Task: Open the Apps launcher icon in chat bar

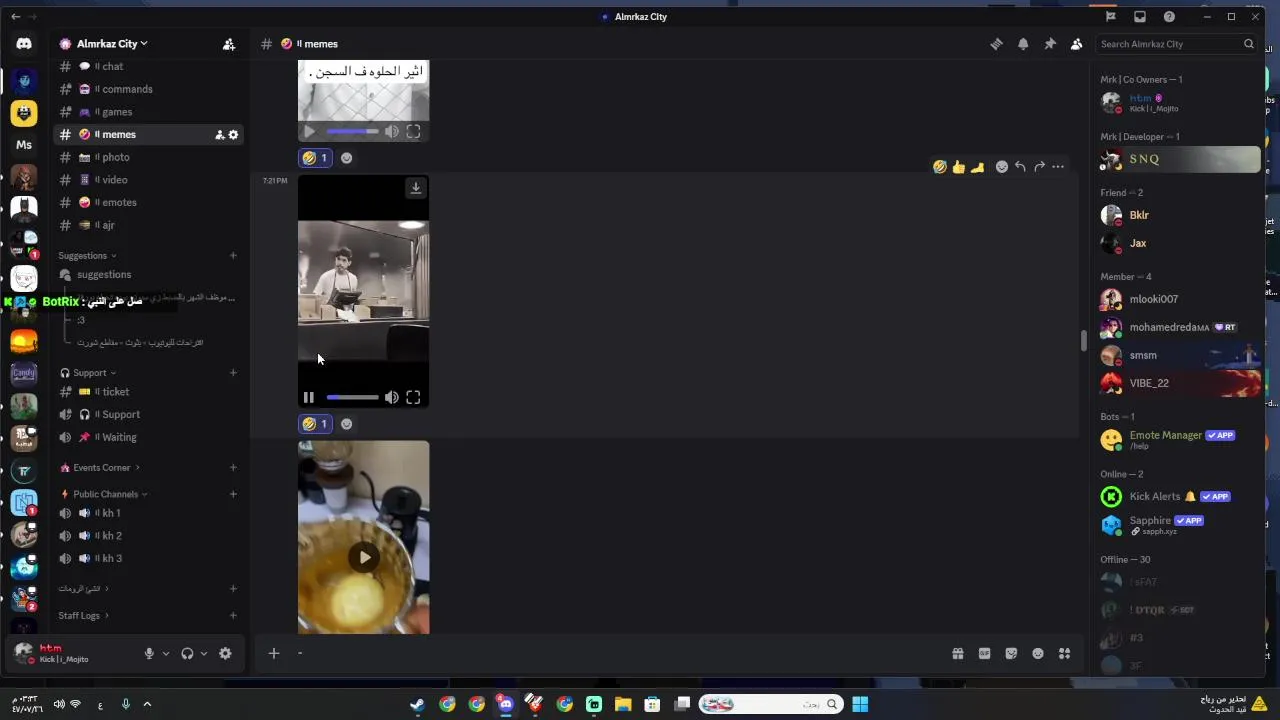Action: pyautogui.click(x=1065, y=654)
